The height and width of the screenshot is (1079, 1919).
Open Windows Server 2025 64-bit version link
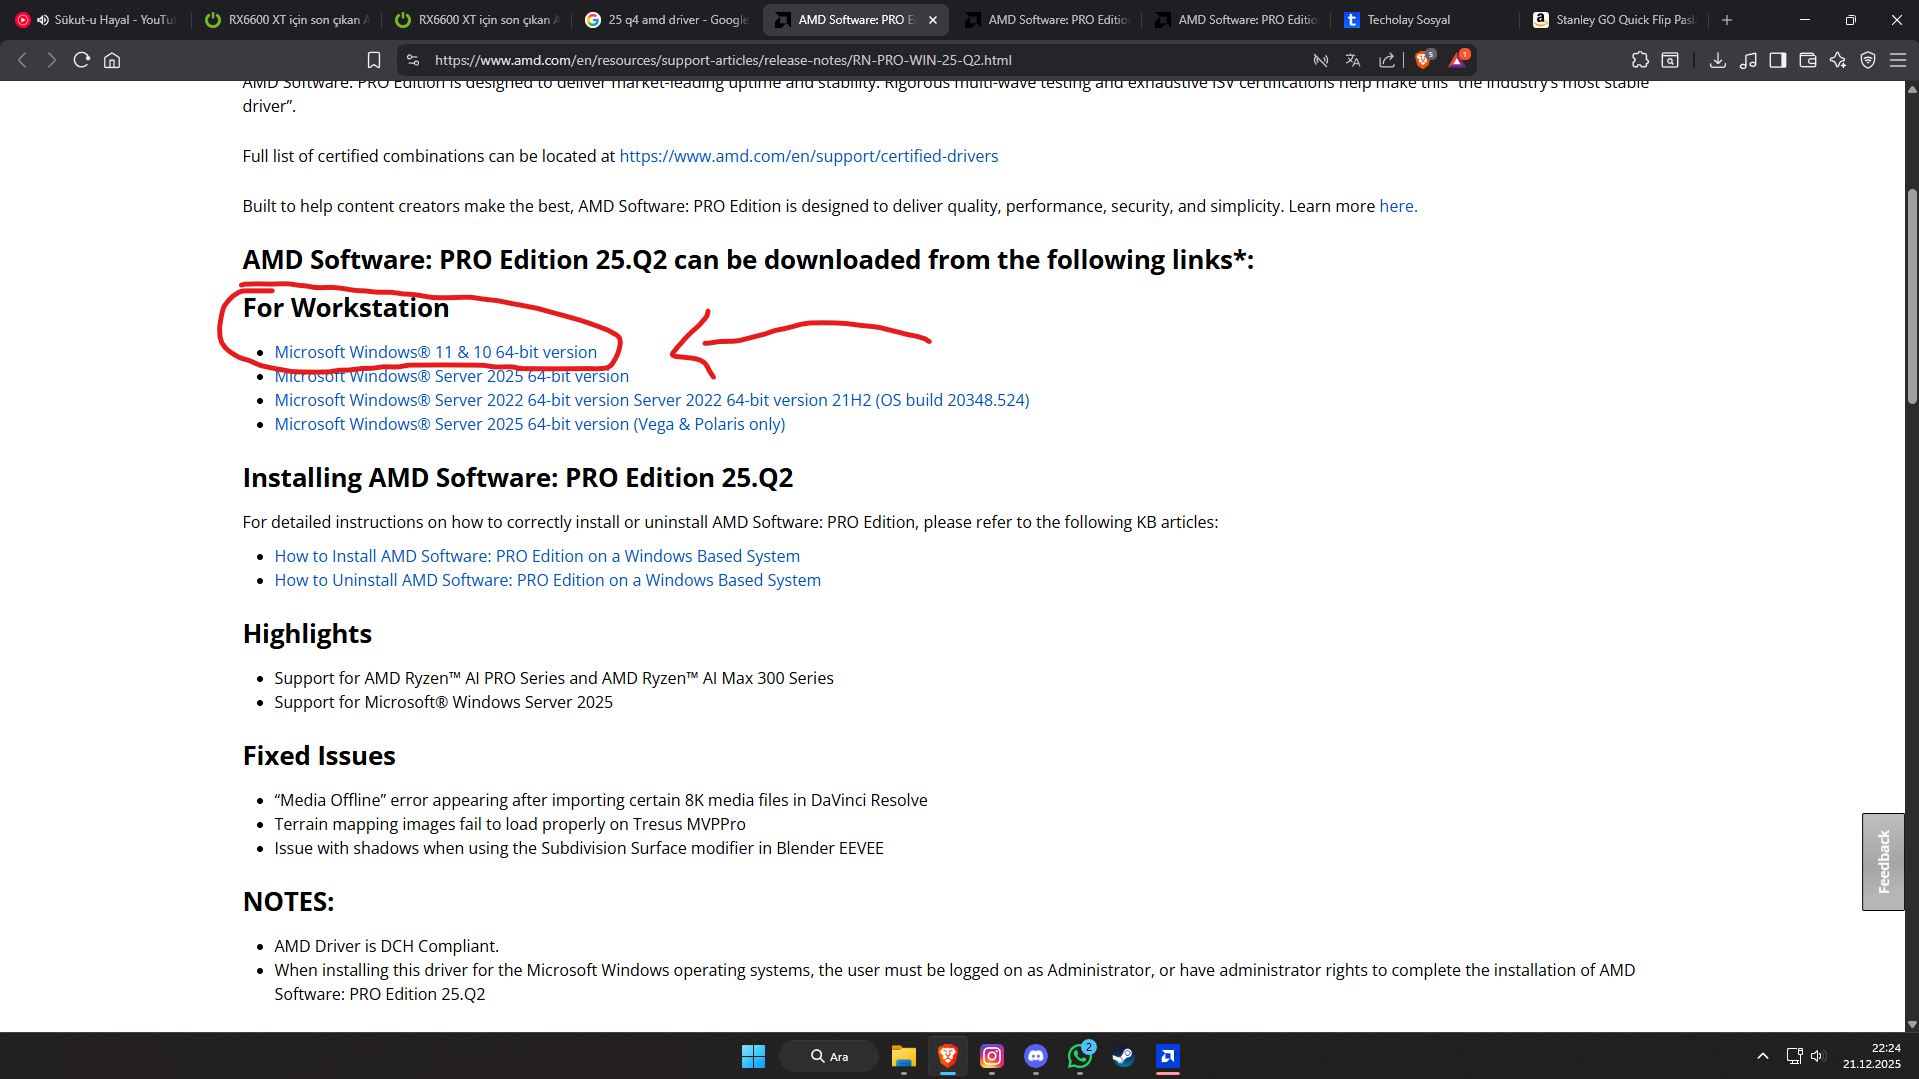[x=452, y=376]
